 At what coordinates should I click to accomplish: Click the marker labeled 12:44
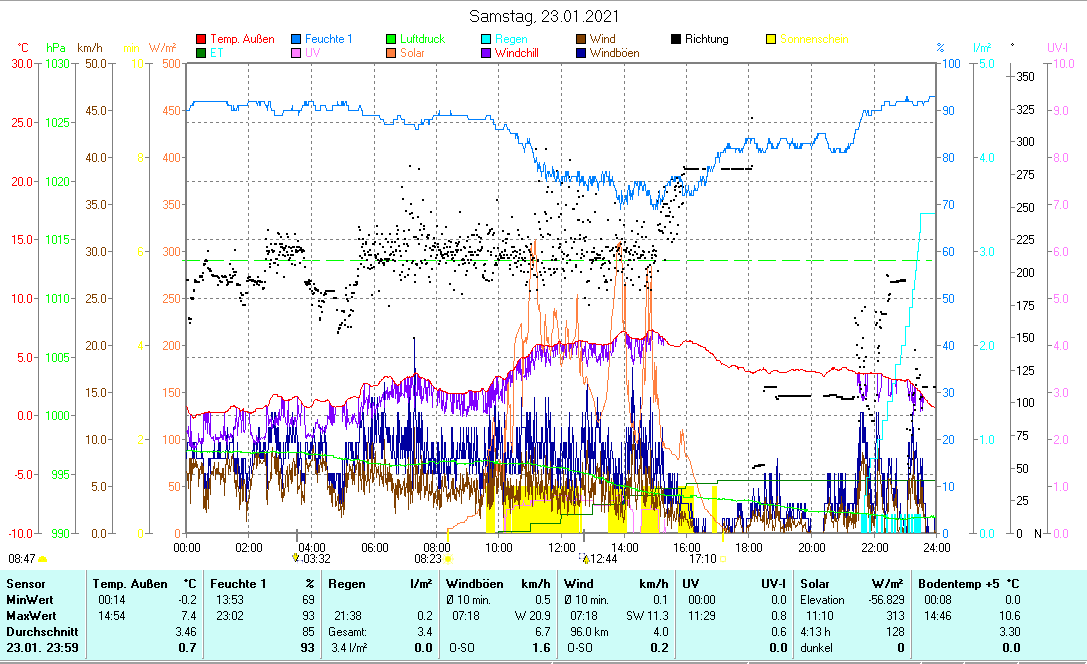tap(585, 558)
